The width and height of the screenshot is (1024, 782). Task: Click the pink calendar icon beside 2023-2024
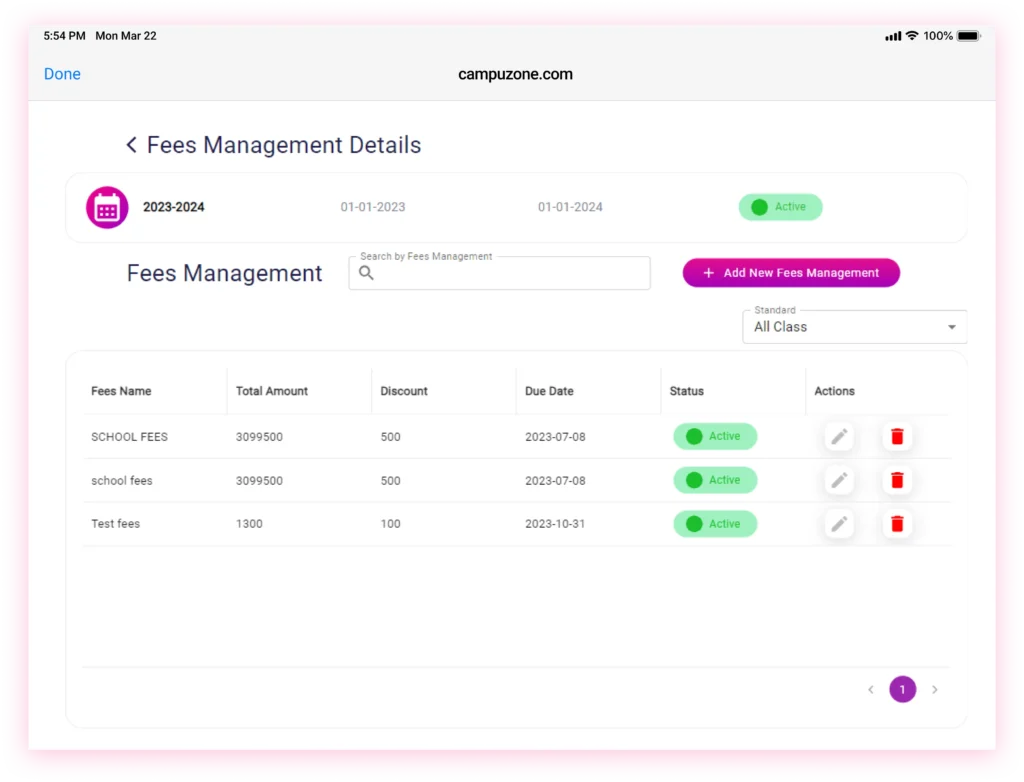(x=107, y=207)
